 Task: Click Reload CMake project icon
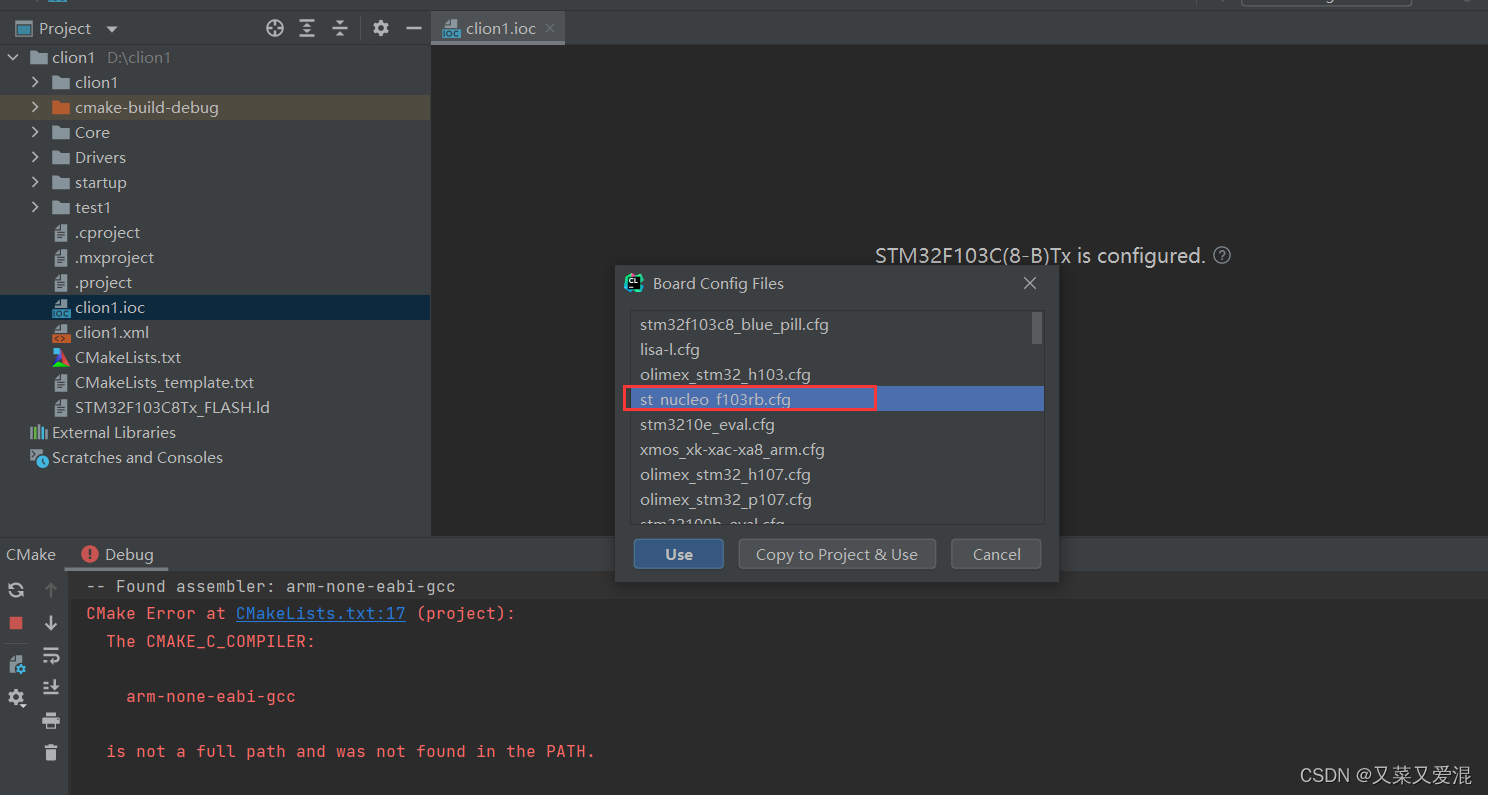click(x=16, y=590)
